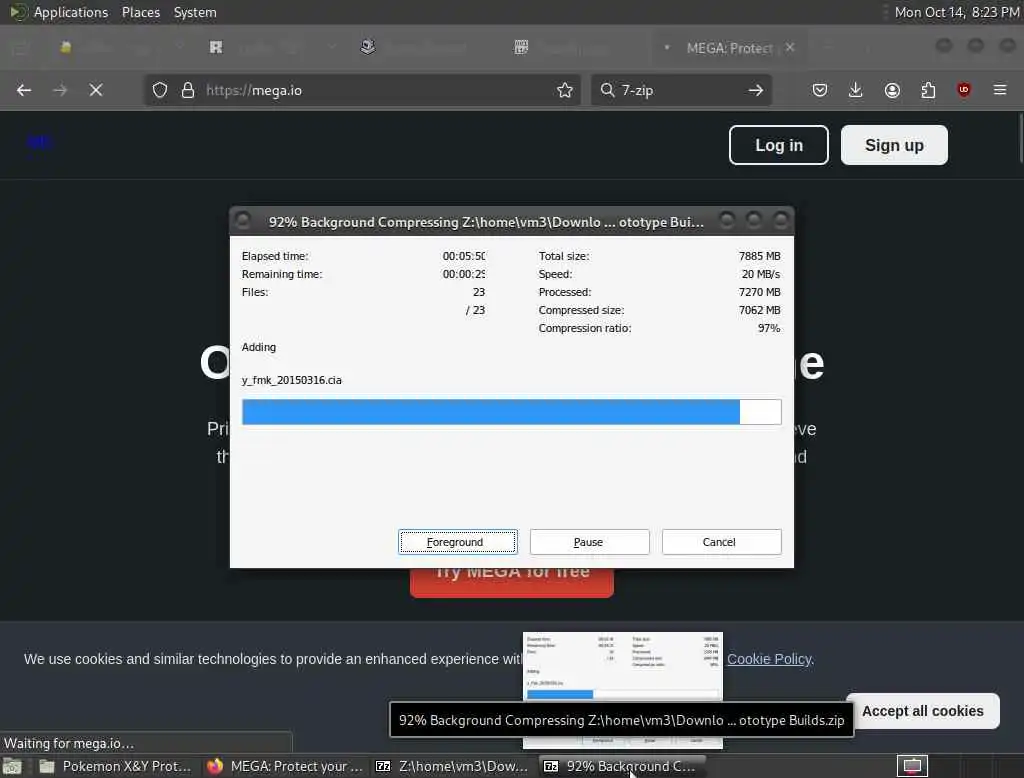Click the 92% Background C... taskbar item
Image resolution: width=1024 pixels, height=778 pixels.
tap(622, 766)
